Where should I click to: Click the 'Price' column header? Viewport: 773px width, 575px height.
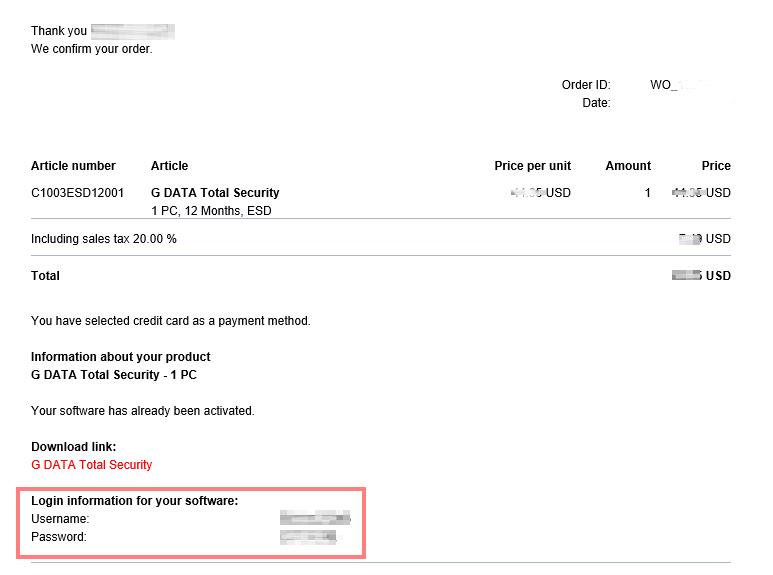716,166
